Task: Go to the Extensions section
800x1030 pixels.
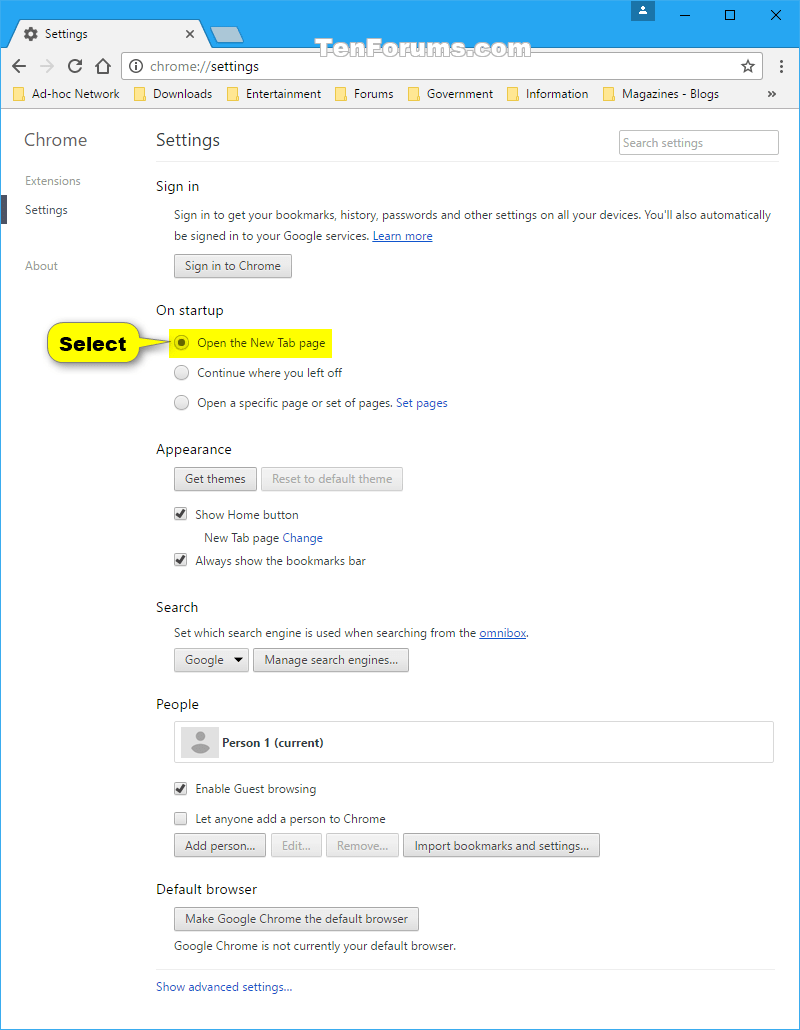Action: 52,181
